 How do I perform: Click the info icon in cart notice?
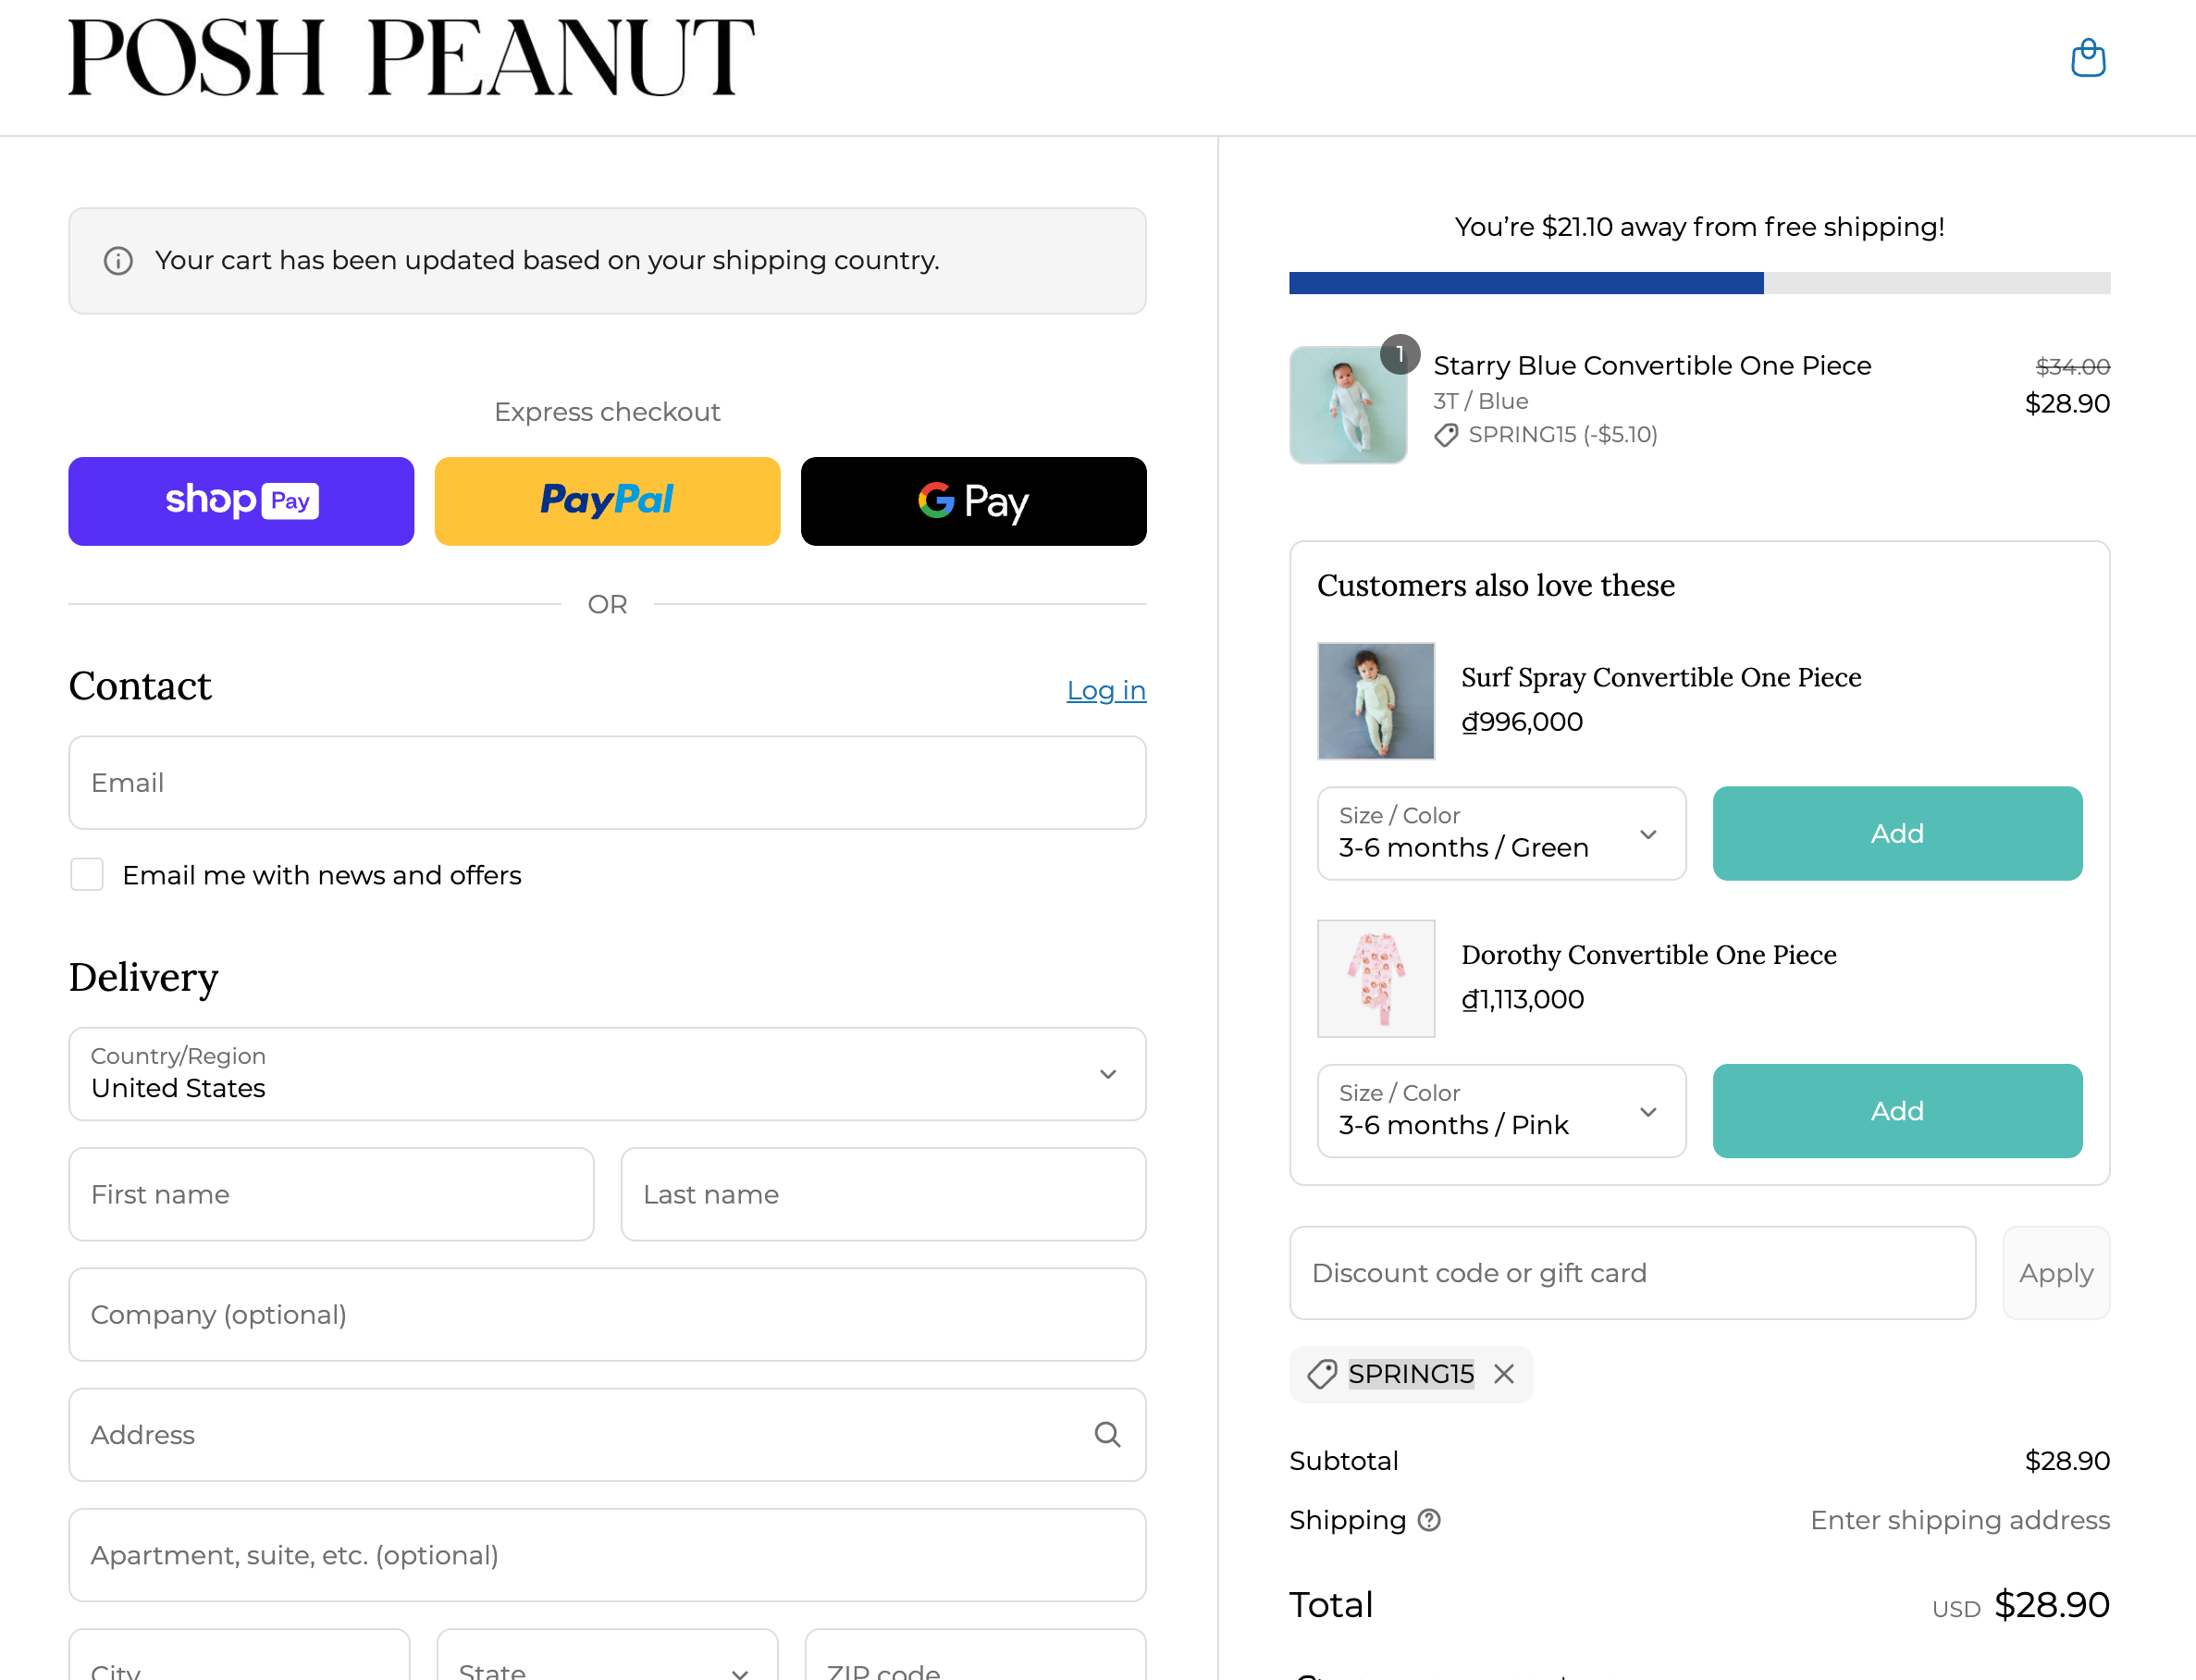[x=118, y=261]
